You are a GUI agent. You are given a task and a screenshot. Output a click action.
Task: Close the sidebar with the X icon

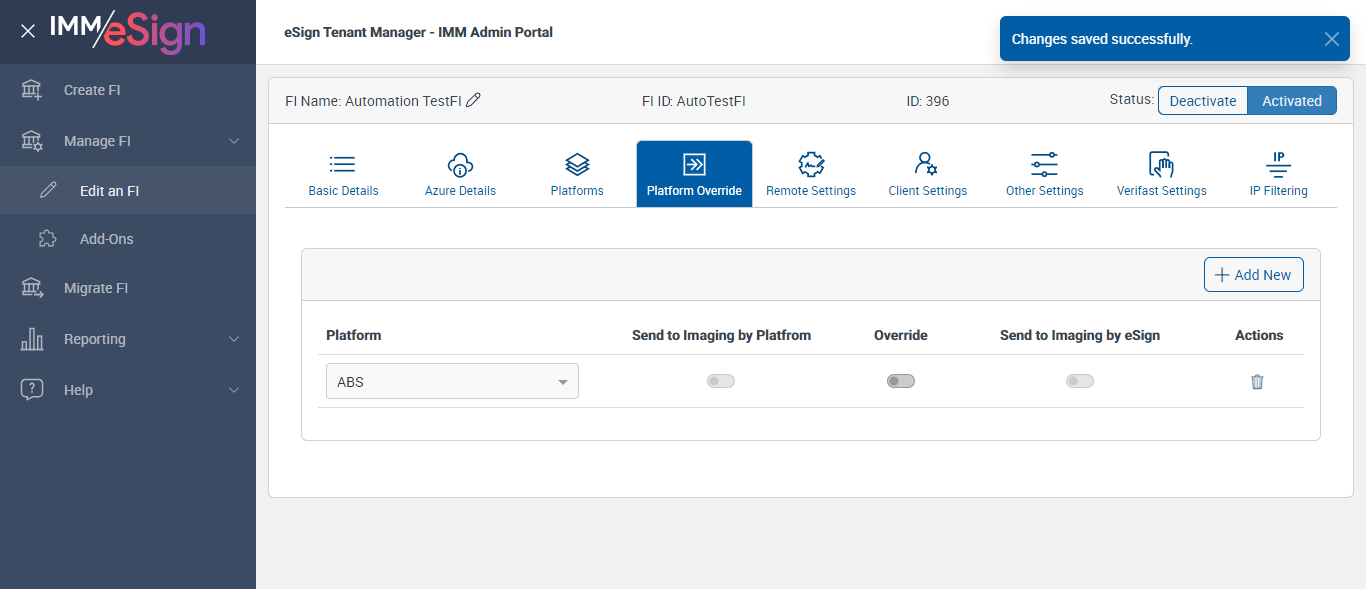tap(28, 31)
